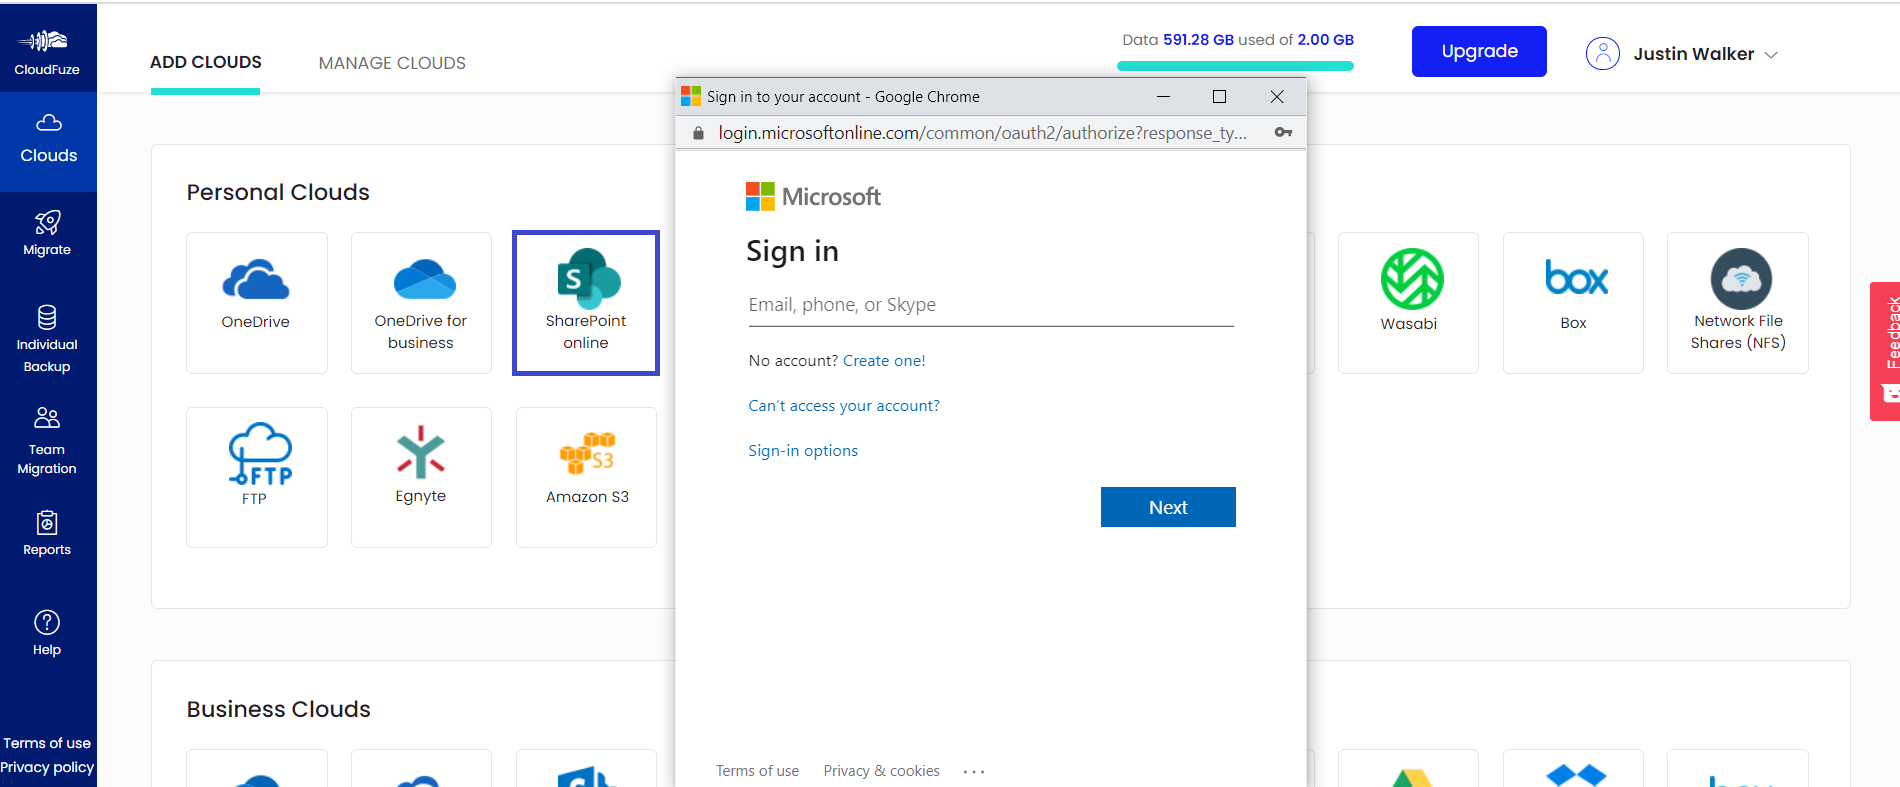Select the Wasabi cloud card
1900x787 pixels.
coord(1408,303)
